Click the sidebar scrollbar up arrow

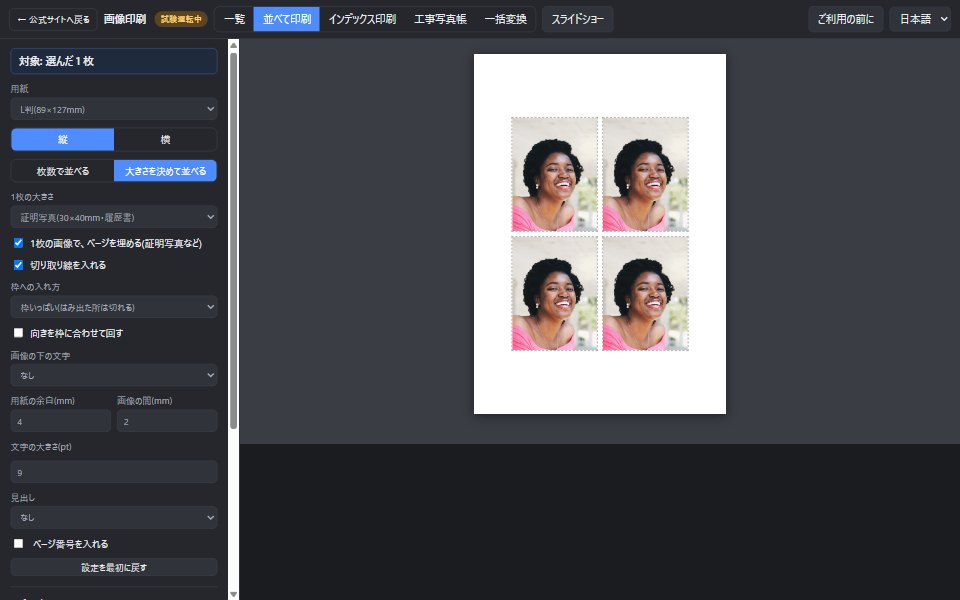[x=233, y=45]
